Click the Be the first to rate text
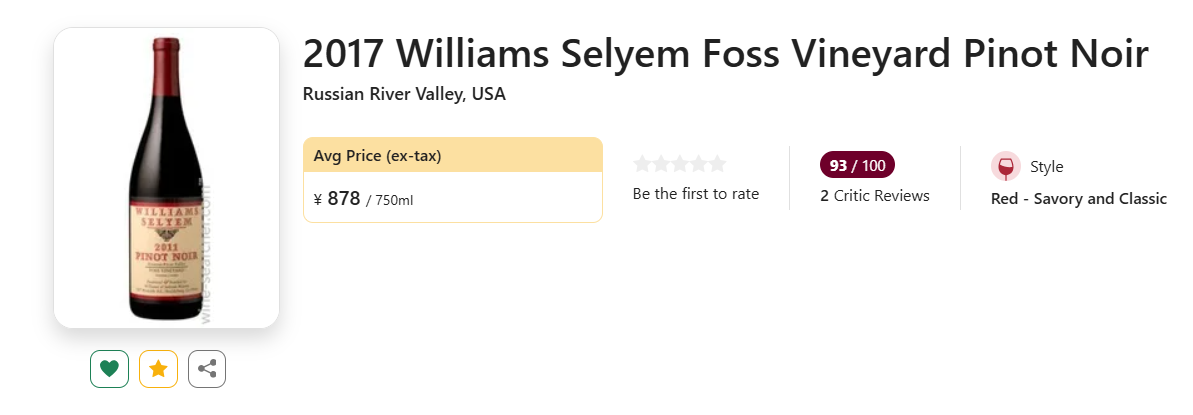 [x=696, y=194]
